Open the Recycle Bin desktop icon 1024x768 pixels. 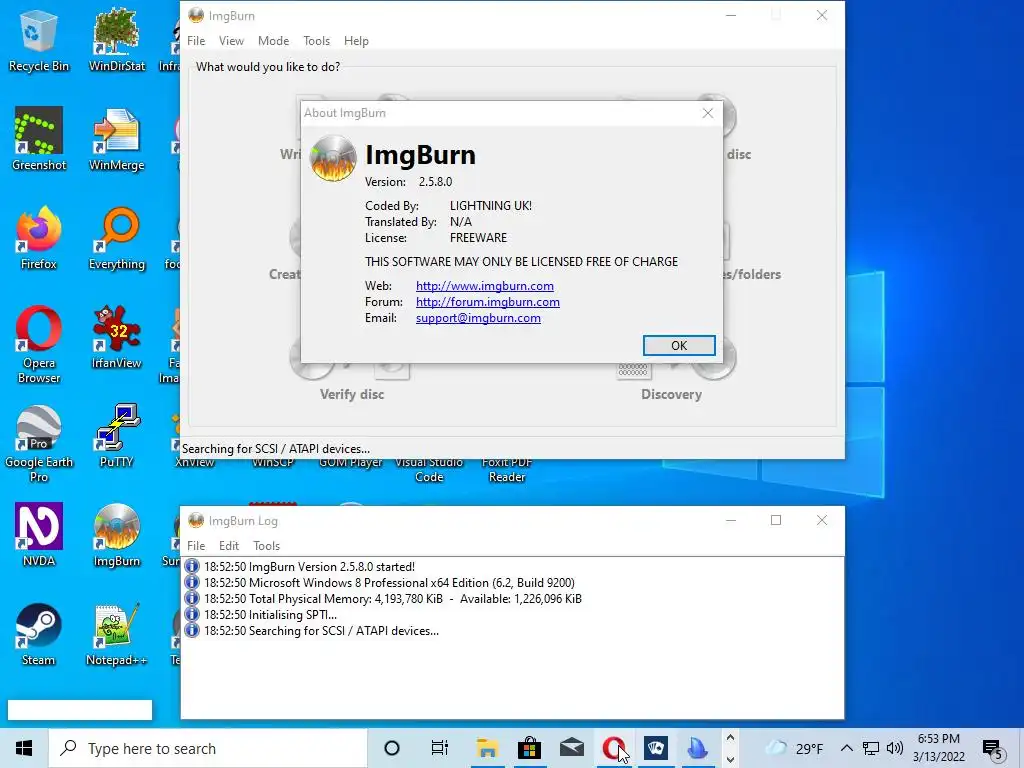click(39, 40)
